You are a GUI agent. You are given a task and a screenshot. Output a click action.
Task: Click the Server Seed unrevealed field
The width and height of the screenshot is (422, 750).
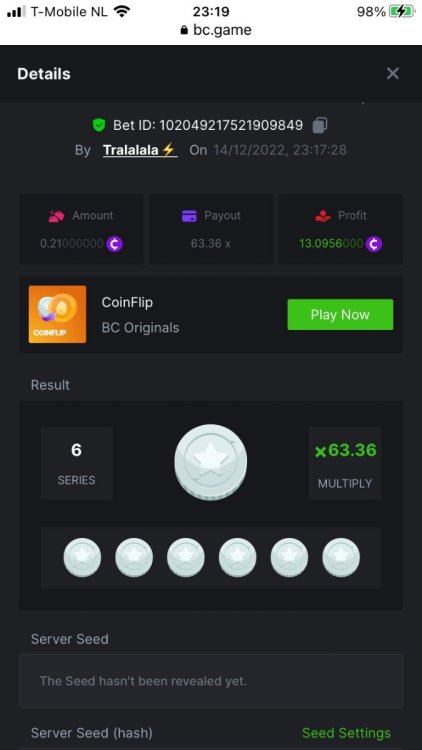coord(211,681)
